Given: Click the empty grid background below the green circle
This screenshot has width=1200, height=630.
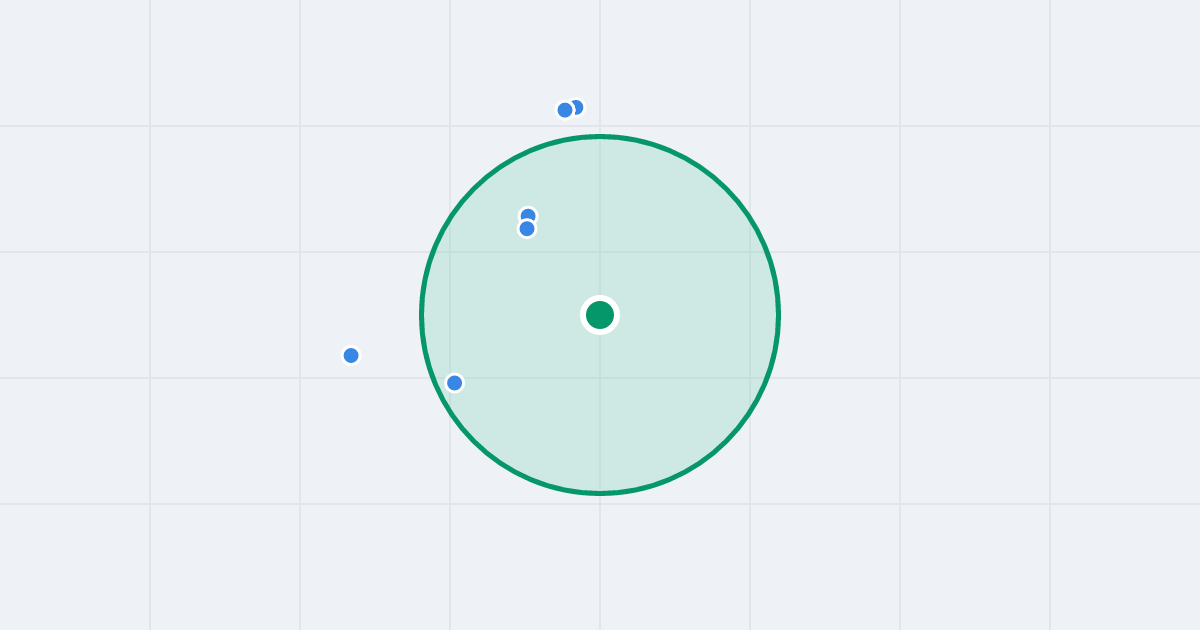Looking at the screenshot, I should point(600,565).
